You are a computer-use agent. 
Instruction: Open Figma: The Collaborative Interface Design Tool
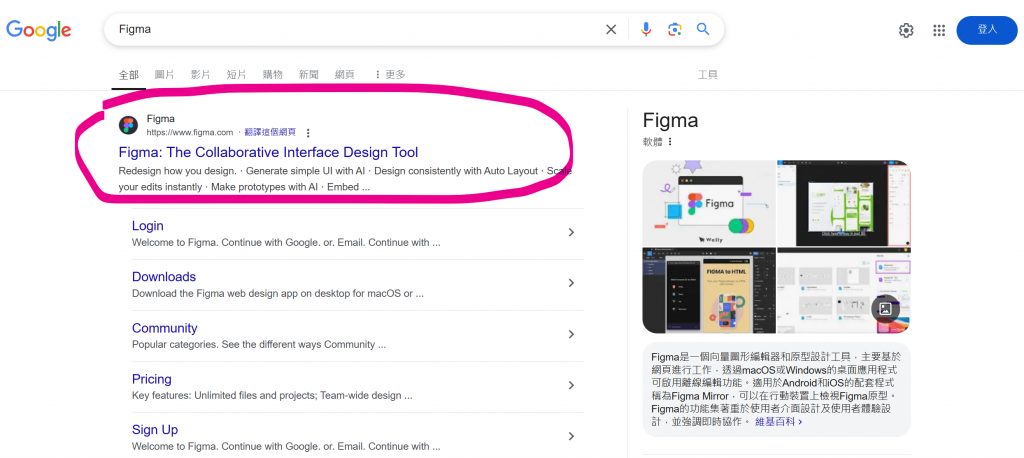pyautogui.click(x=268, y=152)
